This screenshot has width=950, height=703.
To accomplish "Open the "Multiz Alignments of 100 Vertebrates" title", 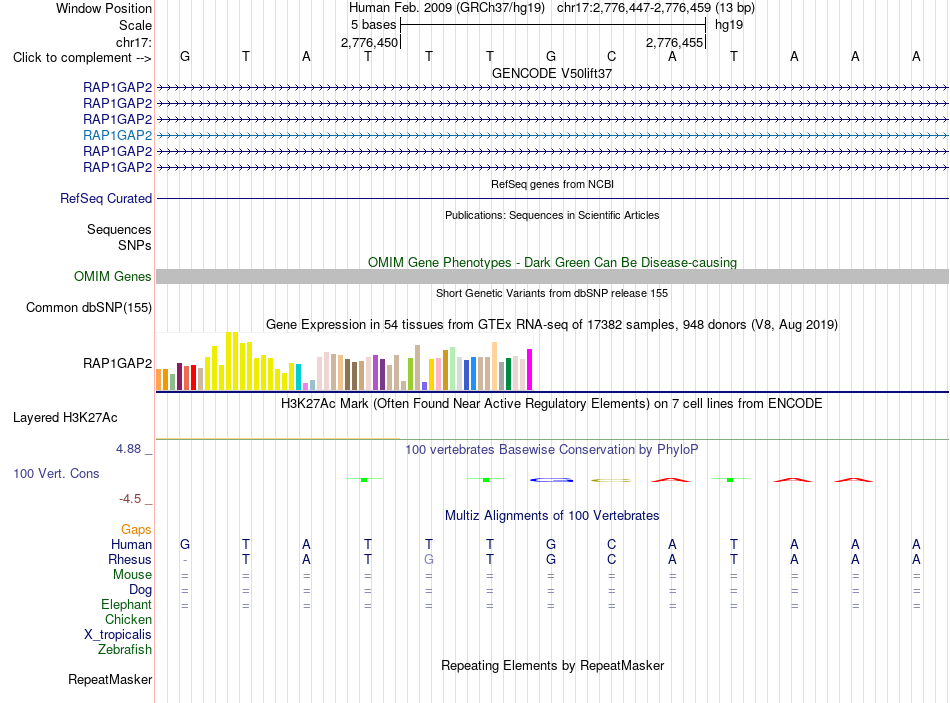I will pos(552,516).
